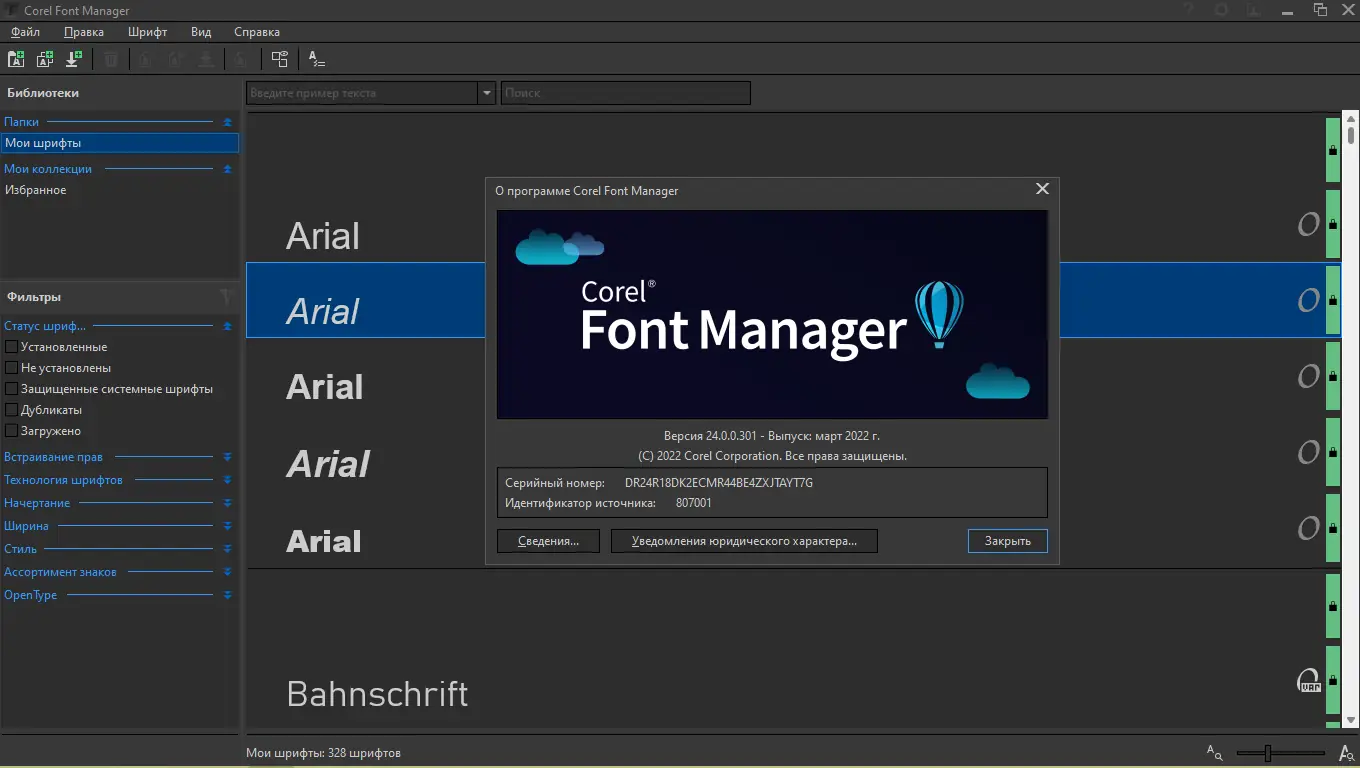
Task: Open the Шрифт menu
Action: [147, 32]
